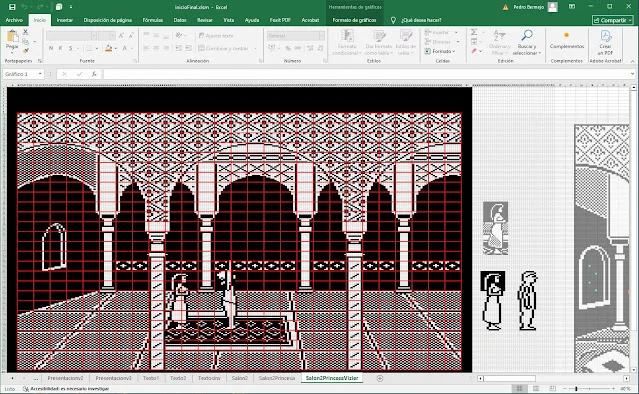This screenshot has width=639, height=394.
Task: Click the AutoSum sigma icon
Action: [x=474, y=32]
